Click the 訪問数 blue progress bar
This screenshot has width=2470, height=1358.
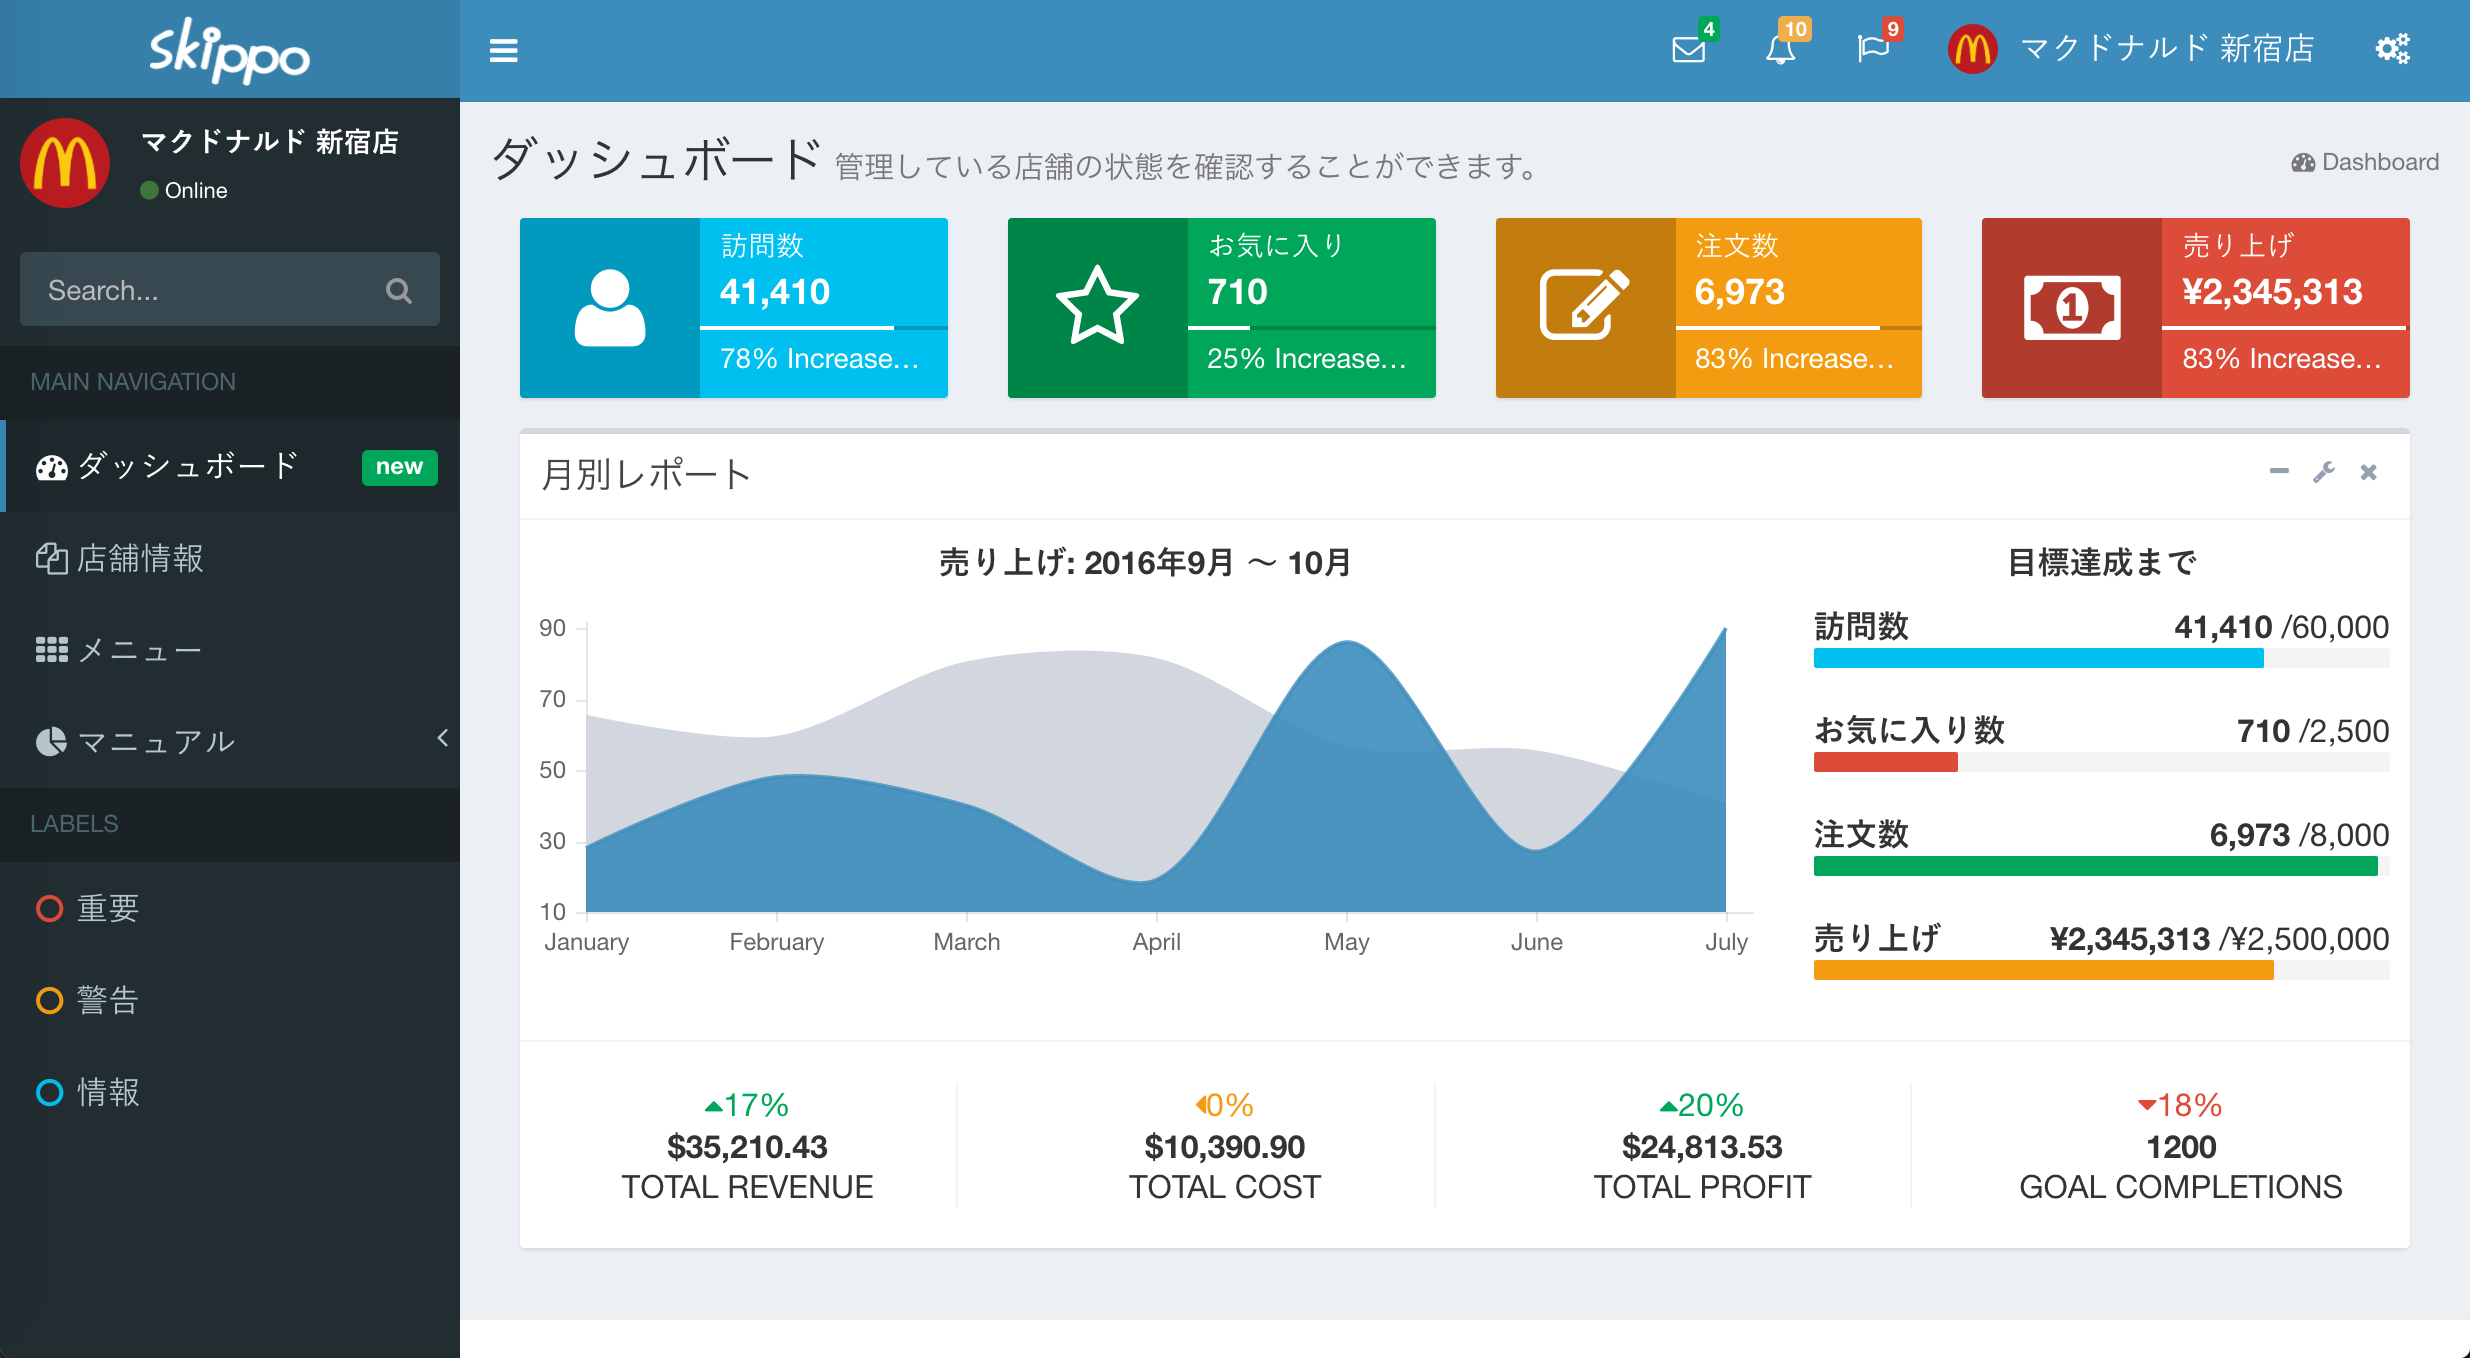point(2037,658)
